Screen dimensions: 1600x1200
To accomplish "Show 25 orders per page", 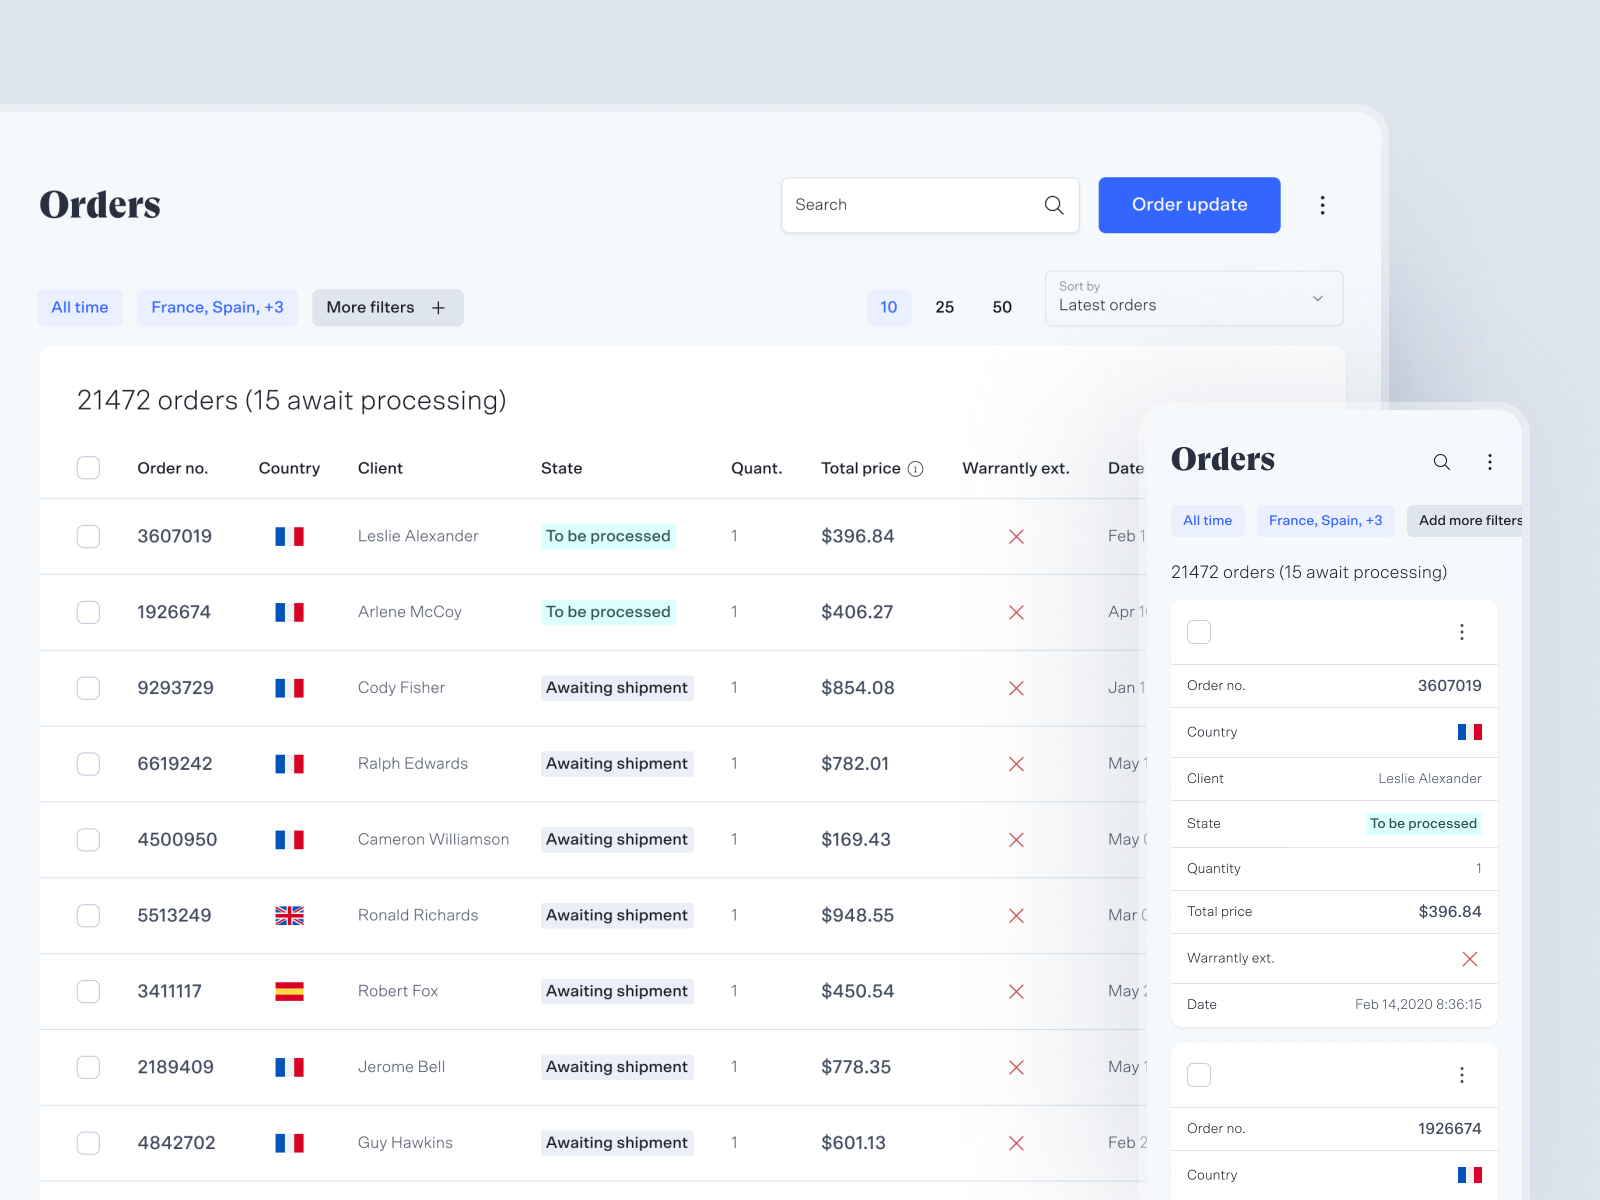I will [x=945, y=308].
